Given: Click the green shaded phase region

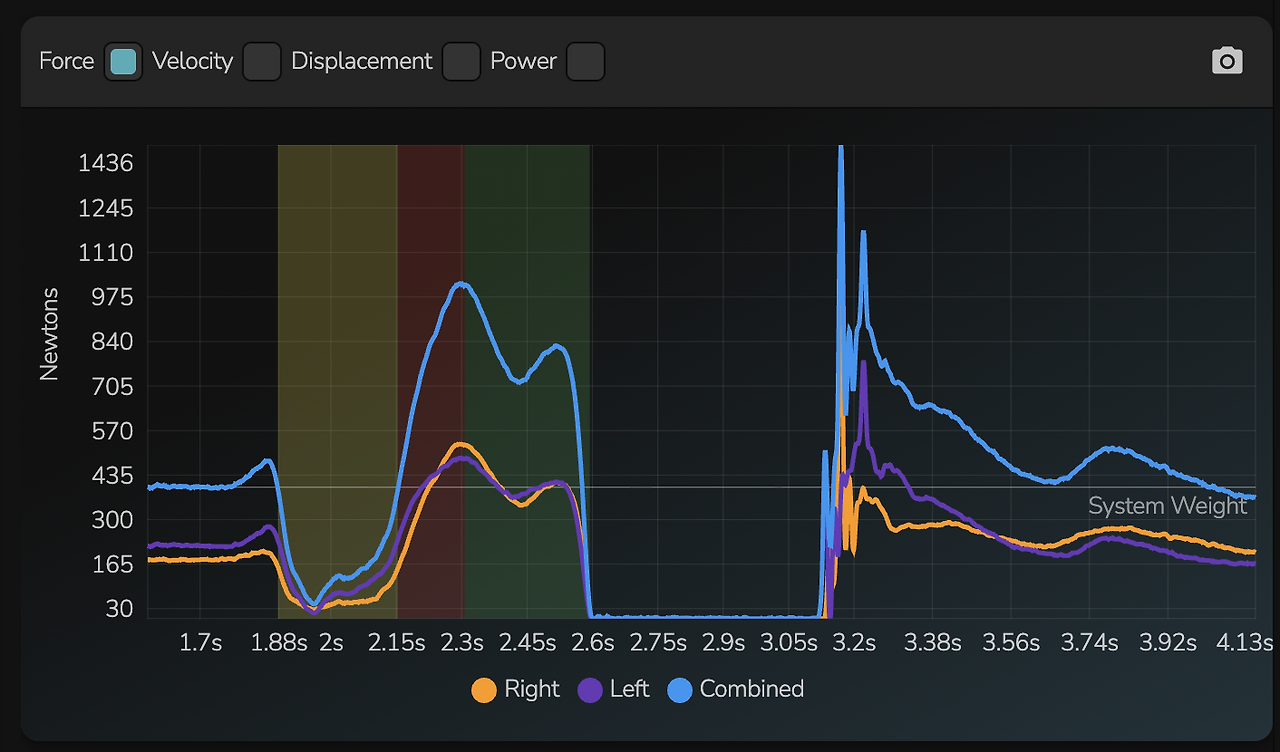Looking at the screenshot, I should (x=526, y=381).
